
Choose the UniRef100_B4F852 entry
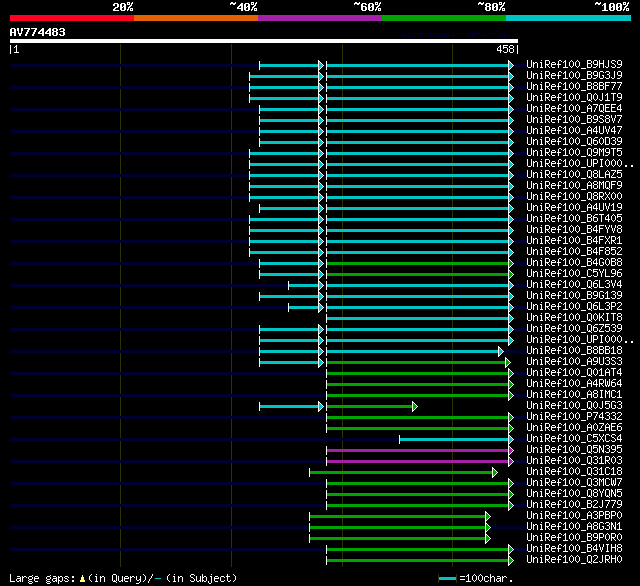point(574,252)
